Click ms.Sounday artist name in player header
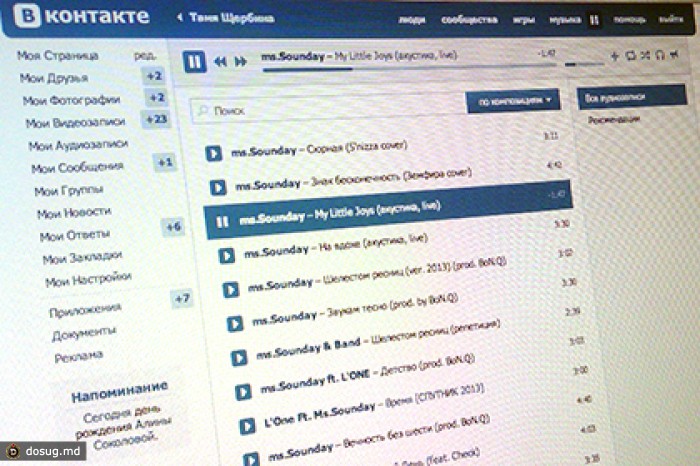 pyautogui.click(x=293, y=57)
